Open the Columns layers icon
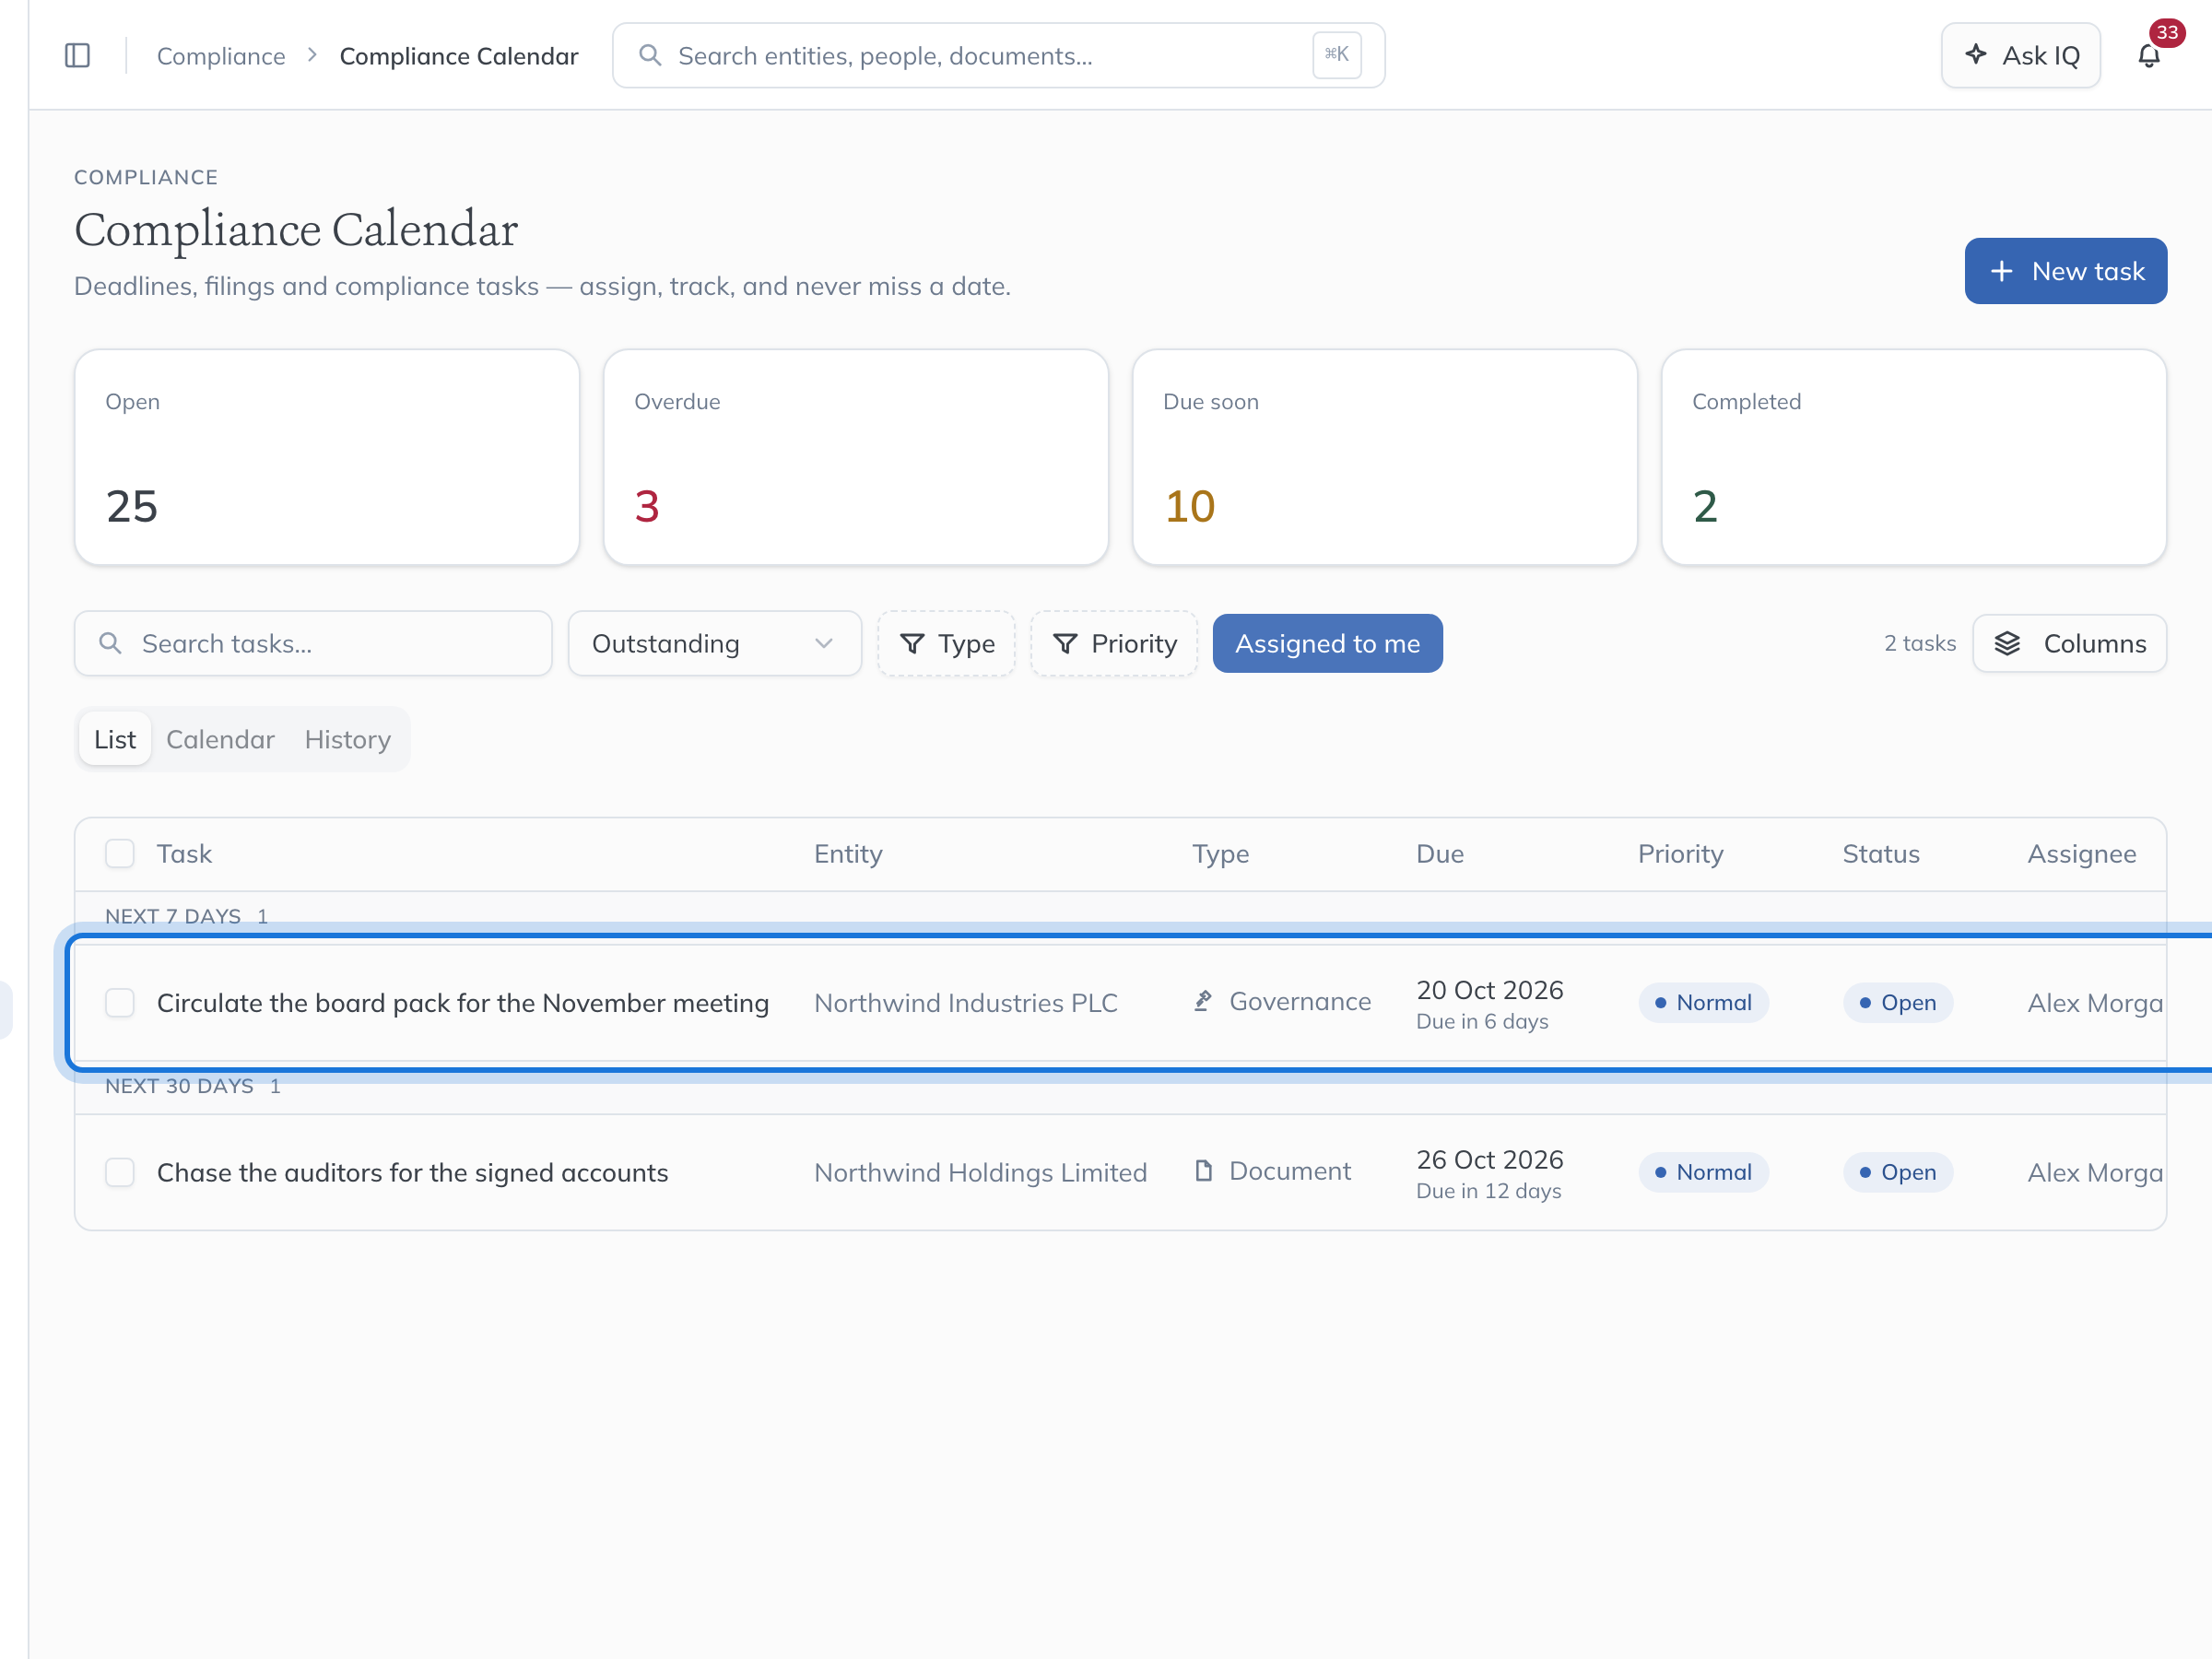The width and height of the screenshot is (2212, 1659). coord(2007,643)
